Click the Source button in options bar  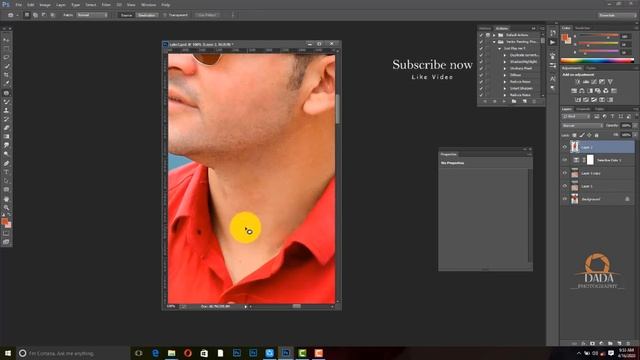tap(127, 15)
